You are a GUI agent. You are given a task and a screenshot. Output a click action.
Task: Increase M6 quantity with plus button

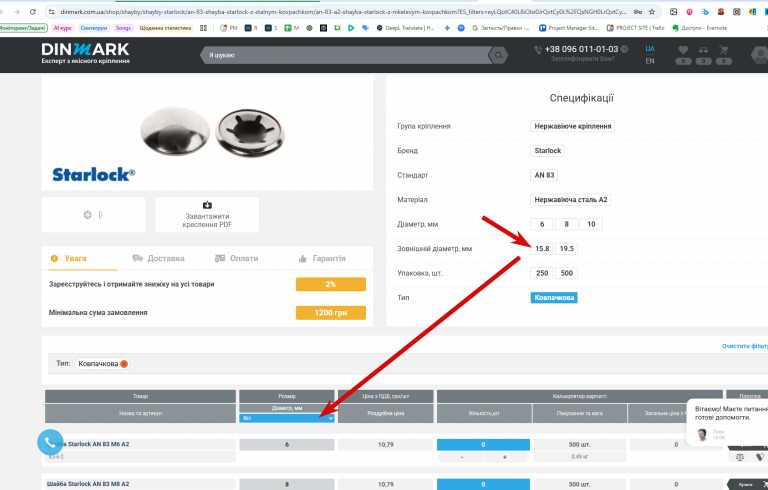pyautogui.click(x=505, y=457)
